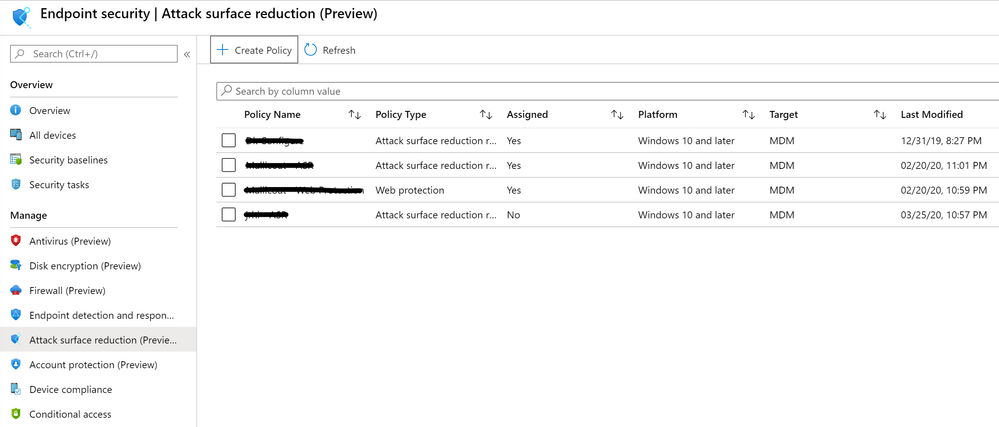Go to Security baselines
999x427 pixels.
coord(68,160)
